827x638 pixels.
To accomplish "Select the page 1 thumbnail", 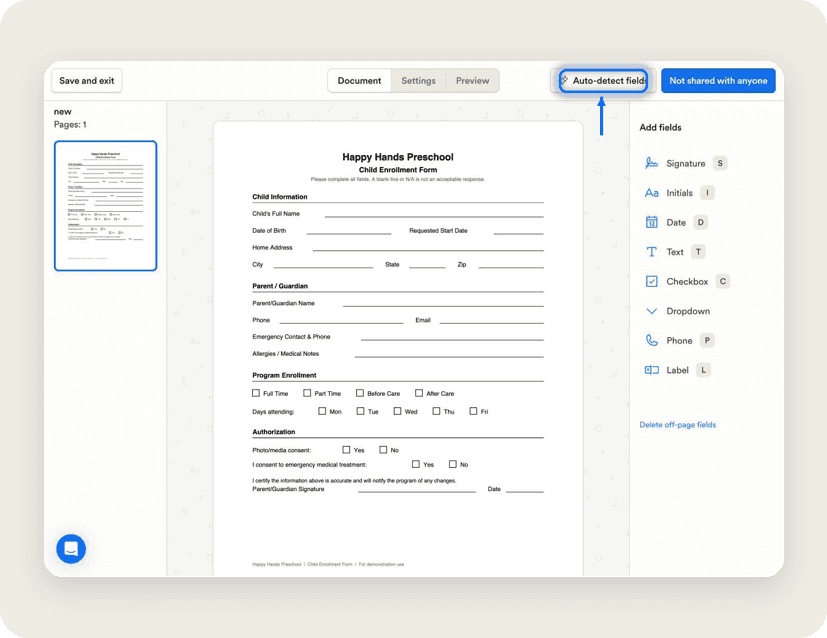I will pos(105,206).
